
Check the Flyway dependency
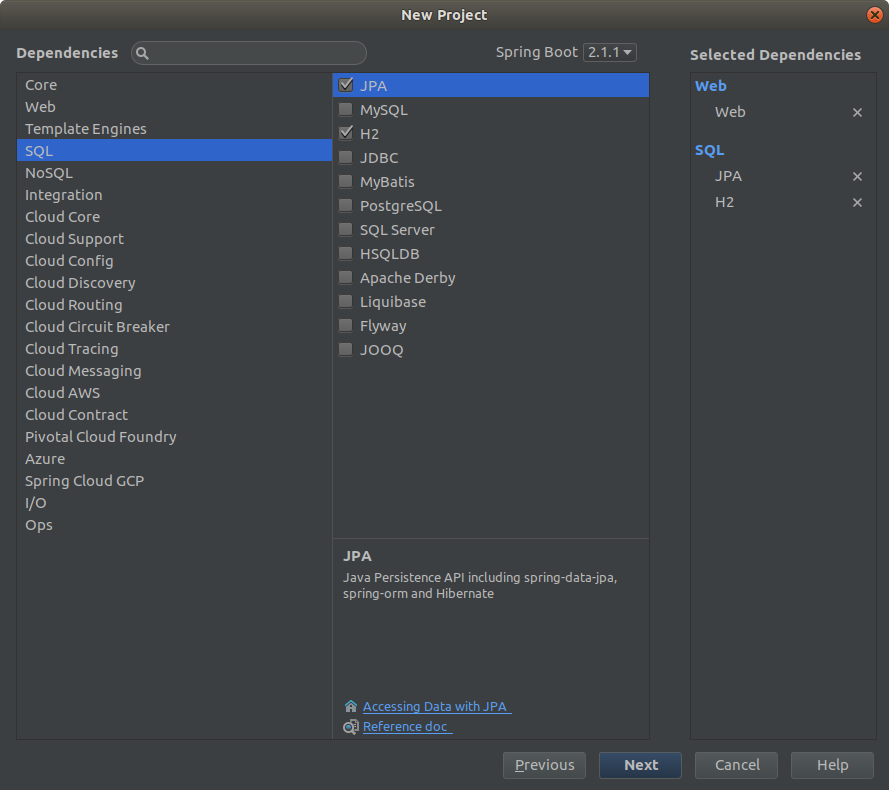click(x=344, y=325)
